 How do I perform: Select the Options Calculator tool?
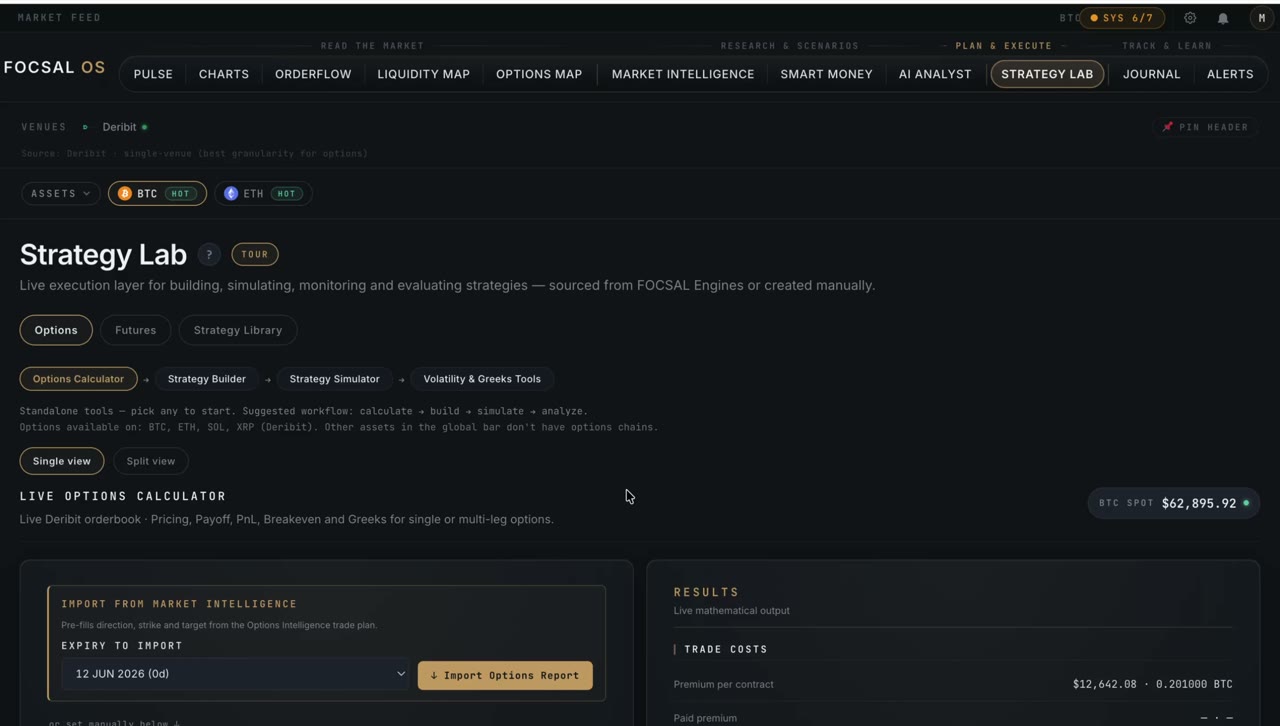(x=78, y=379)
